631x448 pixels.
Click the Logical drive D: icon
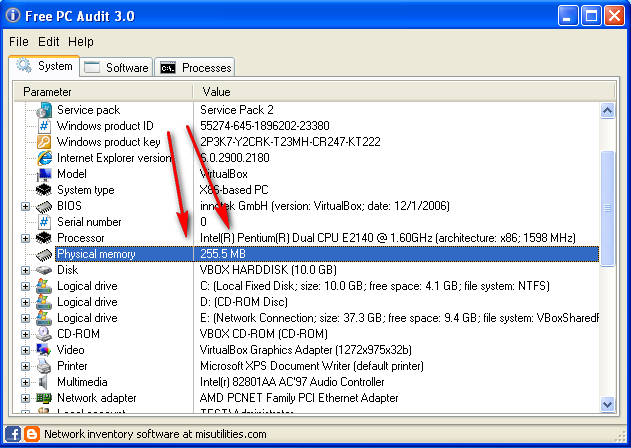coord(44,302)
